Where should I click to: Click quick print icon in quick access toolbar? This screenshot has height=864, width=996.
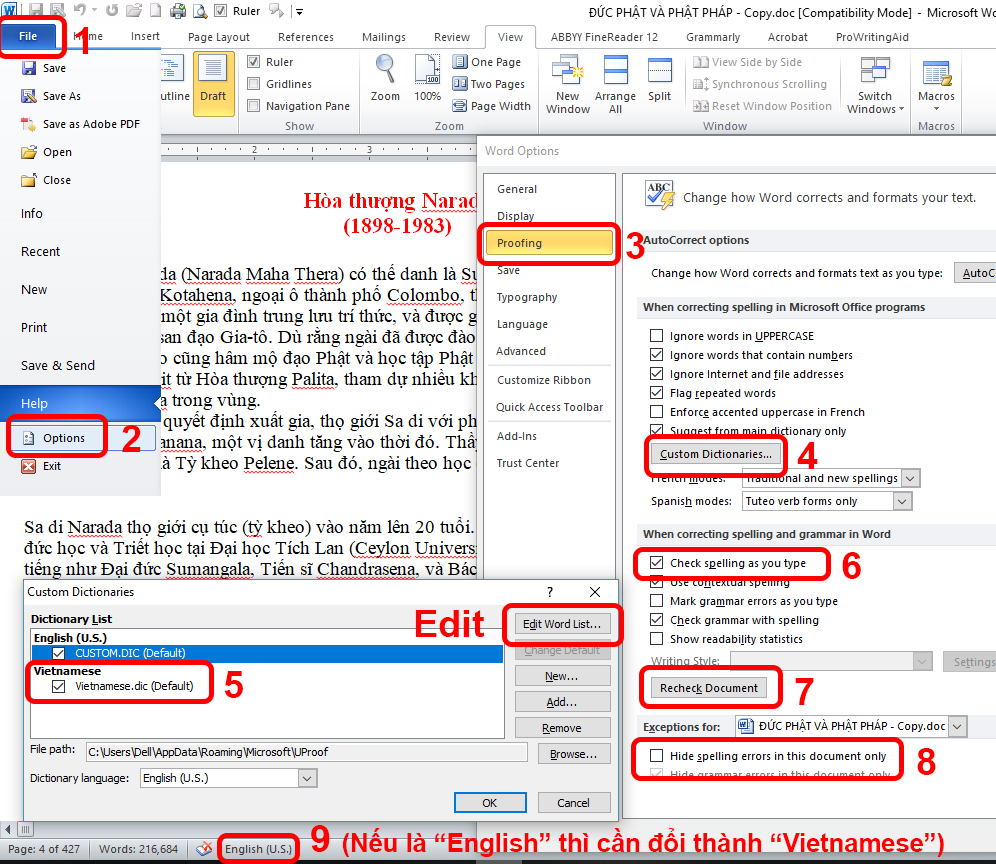pyautogui.click(x=178, y=11)
